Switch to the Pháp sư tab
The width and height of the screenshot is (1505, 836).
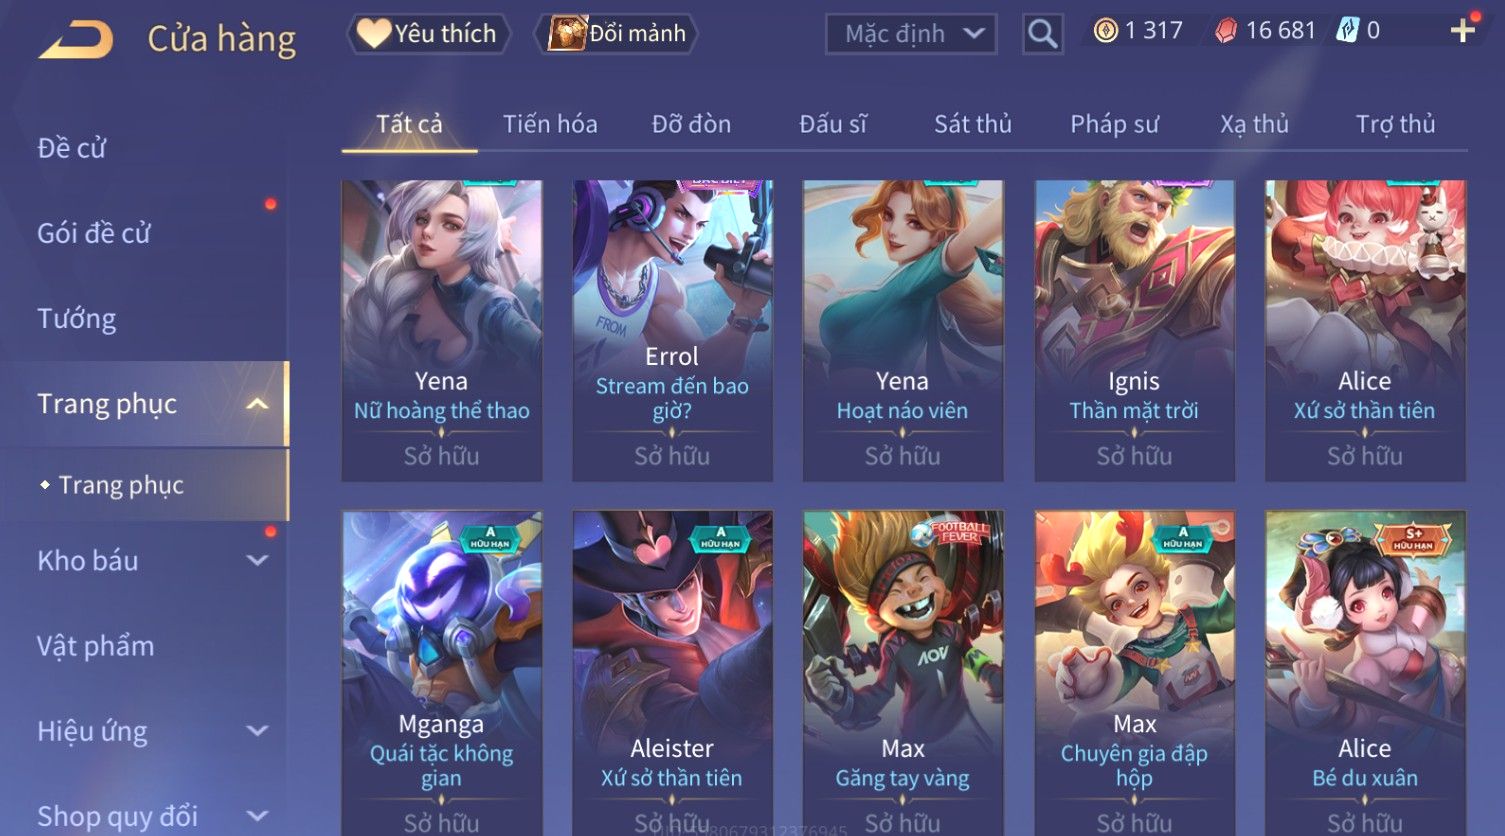coord(1114,124)
